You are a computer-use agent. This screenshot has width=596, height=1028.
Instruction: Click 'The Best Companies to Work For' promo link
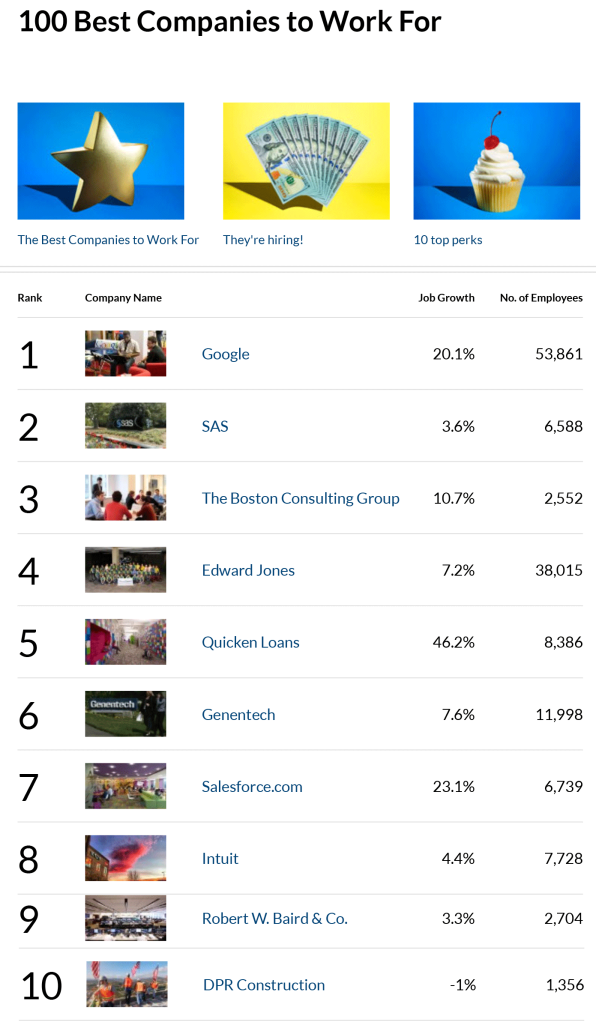tap(108, 240)
